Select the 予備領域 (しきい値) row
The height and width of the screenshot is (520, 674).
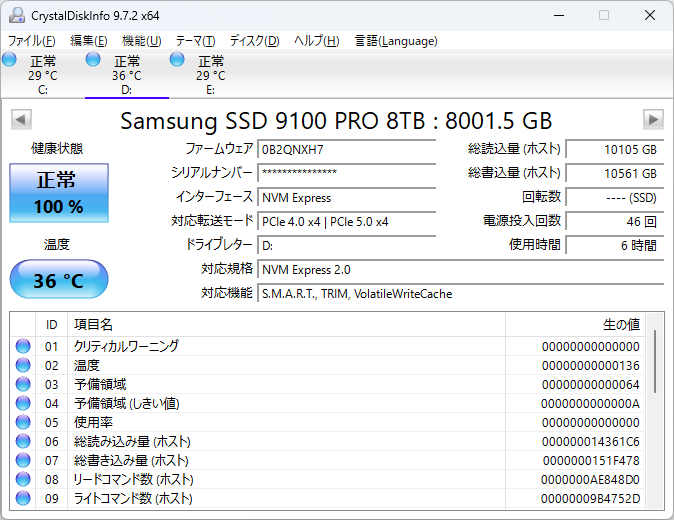pyautogui.click(x=328, y=403)
